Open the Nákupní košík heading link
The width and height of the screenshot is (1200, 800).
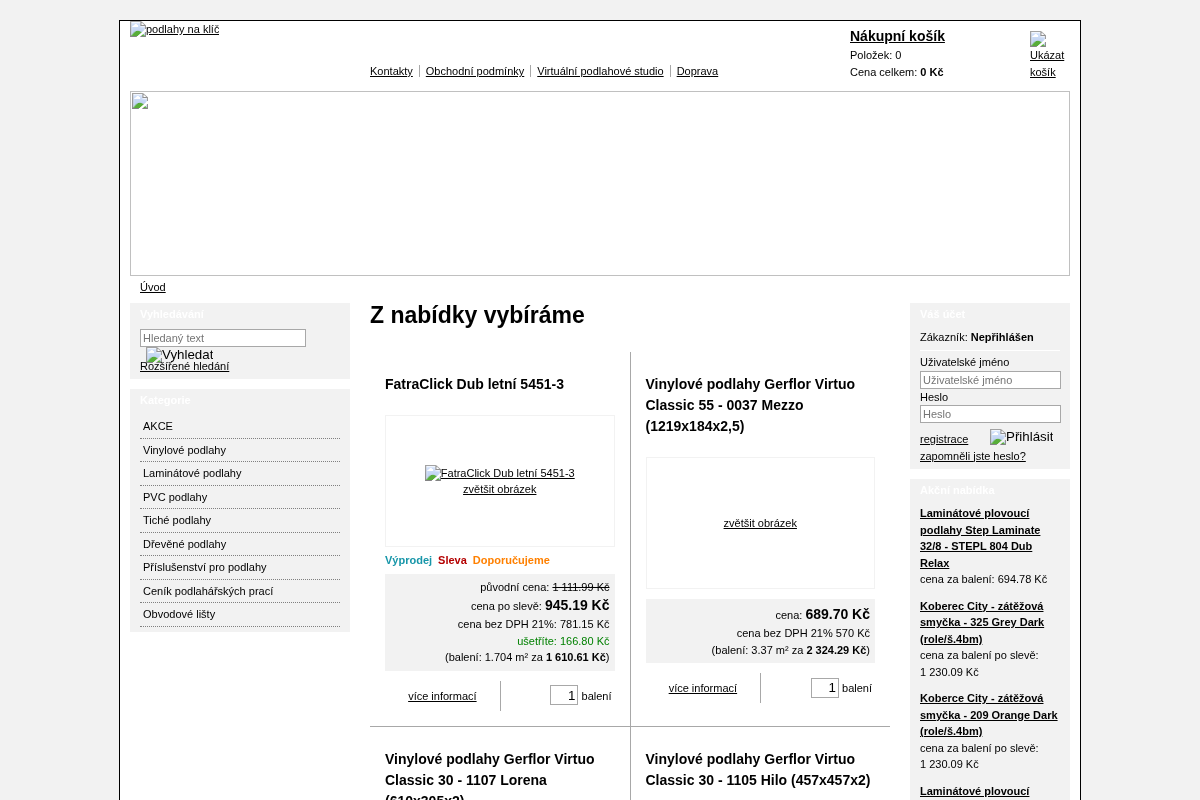point(897,36)
